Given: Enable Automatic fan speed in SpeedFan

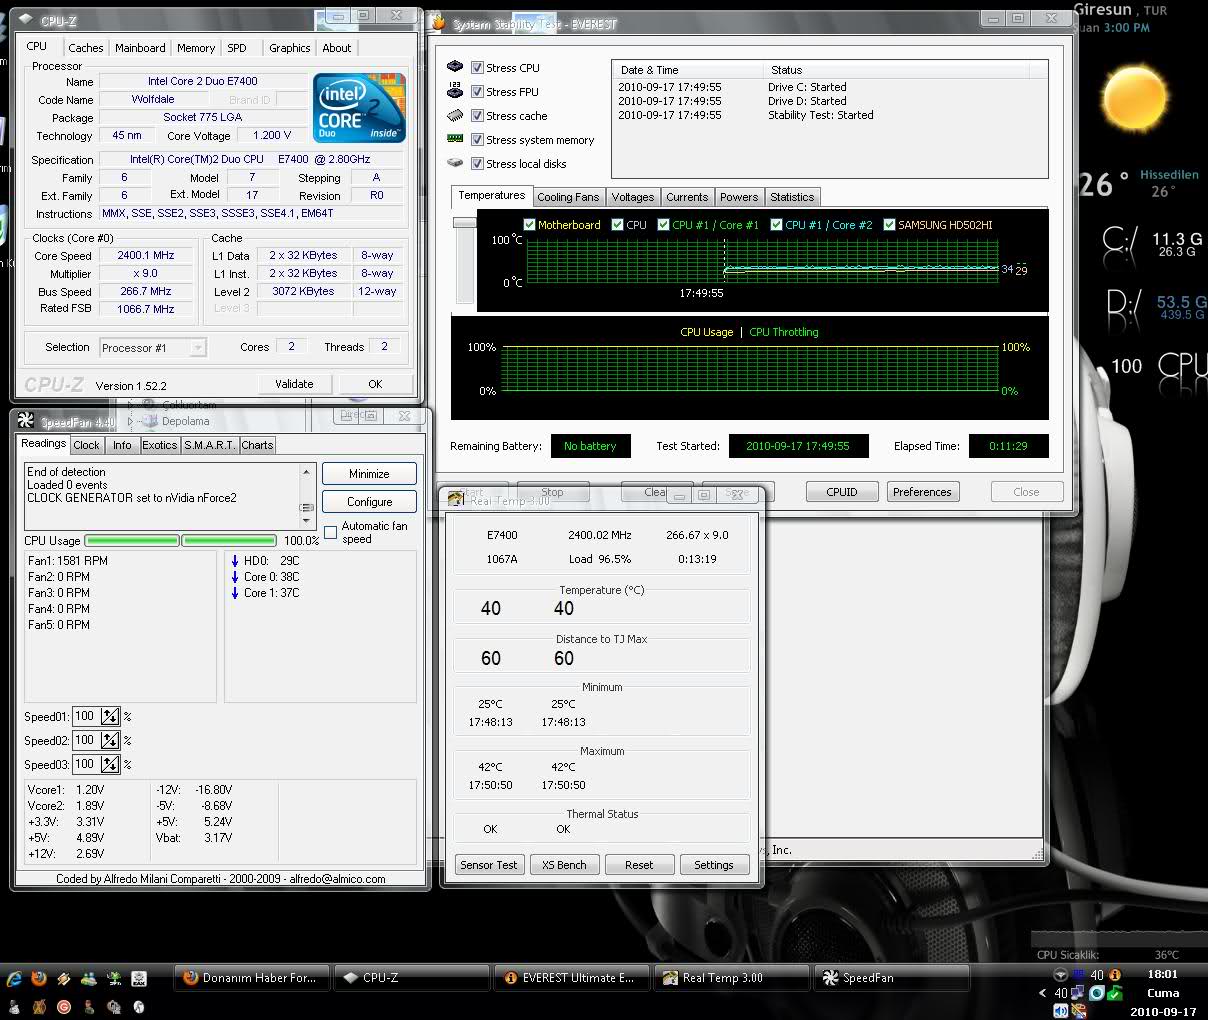Looking at the screenshot, I should coord(331,532).
